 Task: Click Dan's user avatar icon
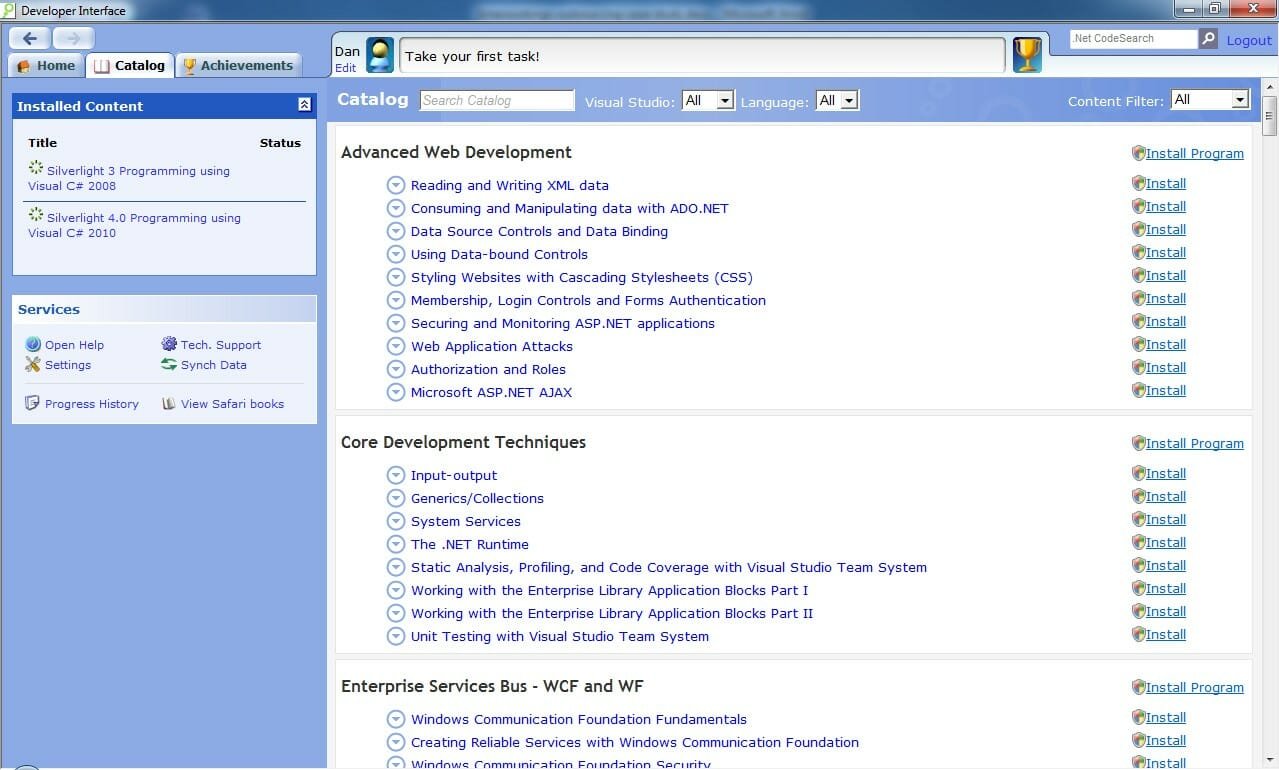pos(380,55)
